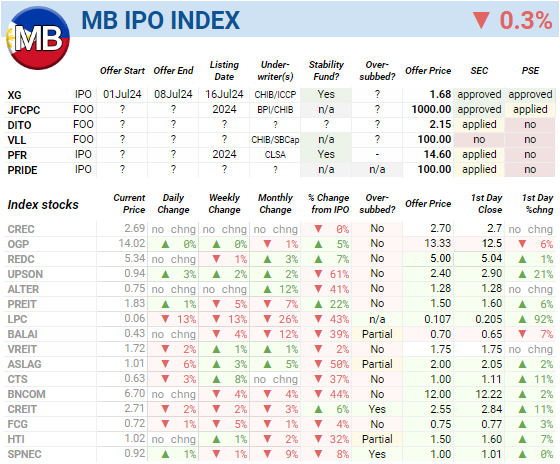Click the "Listing Date" column header

coord(224,71)
